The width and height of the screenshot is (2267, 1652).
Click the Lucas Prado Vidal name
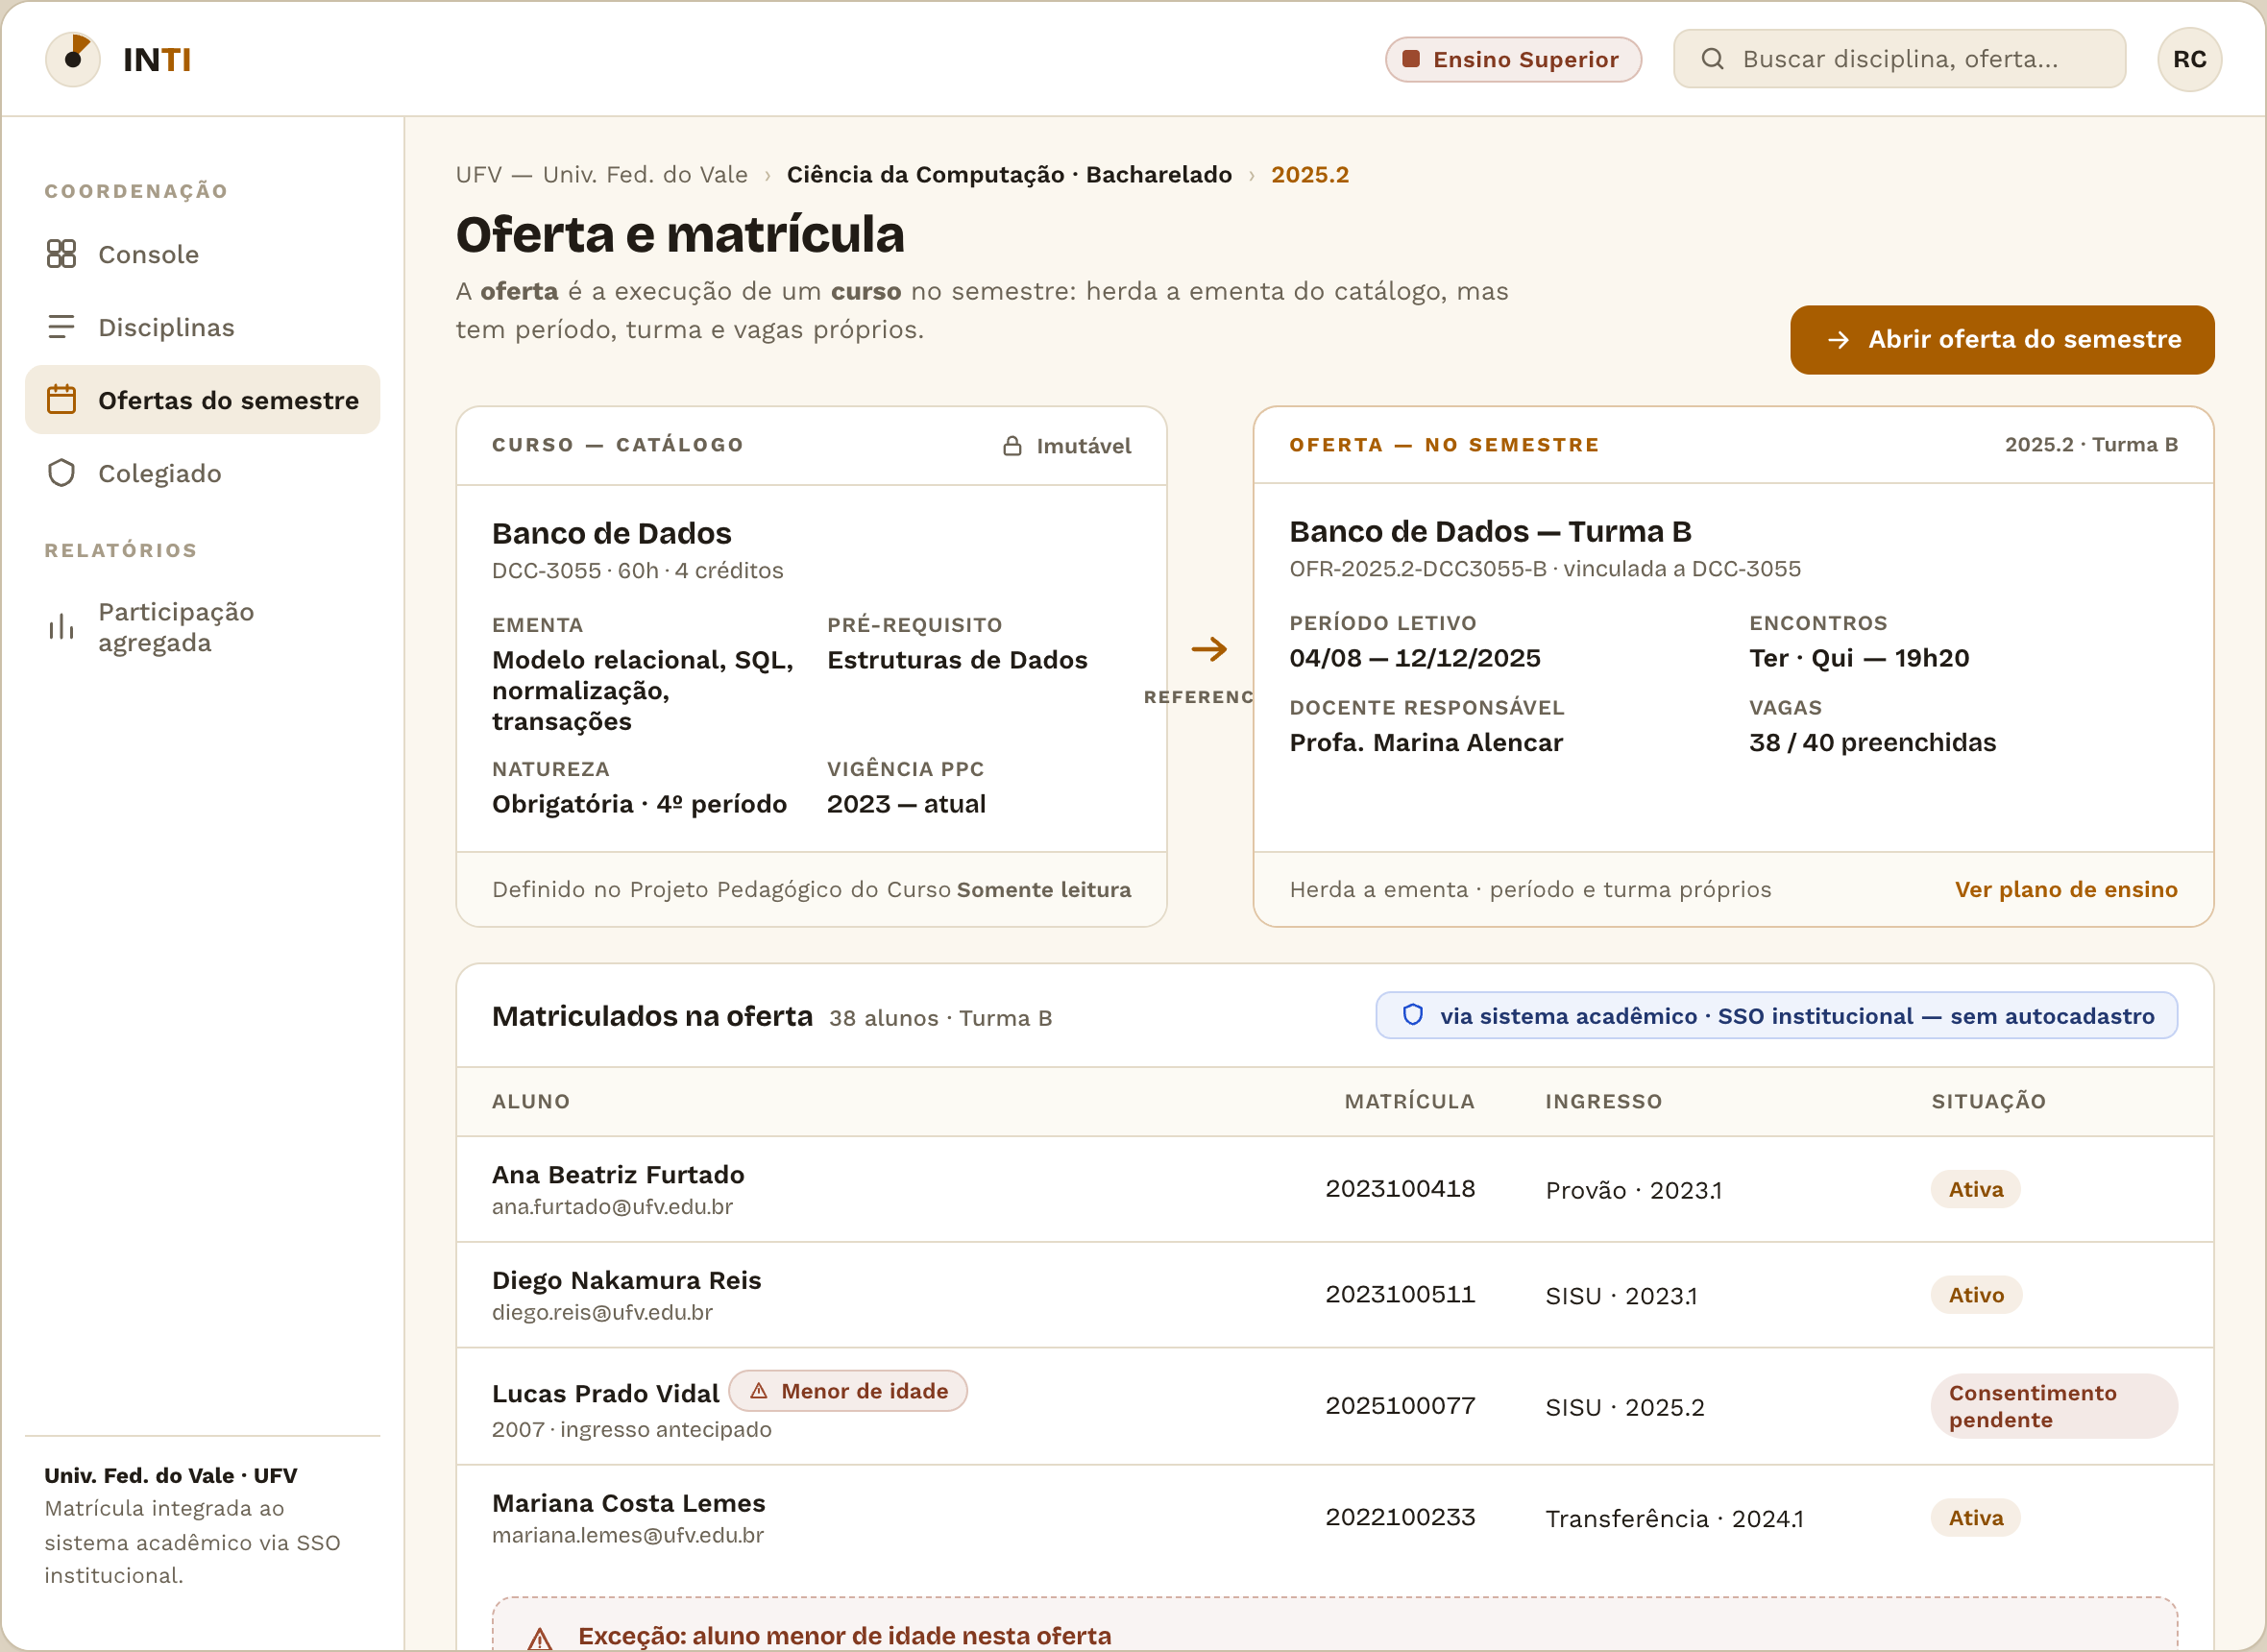coord(605,1393)
